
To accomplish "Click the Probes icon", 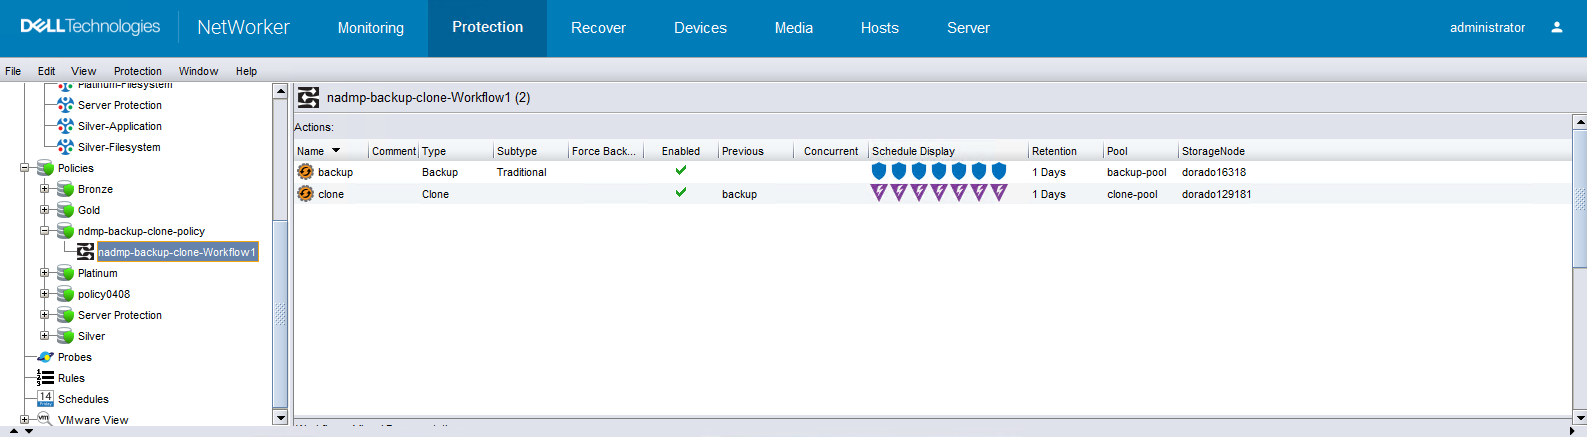I will click(x=45, y=357).
